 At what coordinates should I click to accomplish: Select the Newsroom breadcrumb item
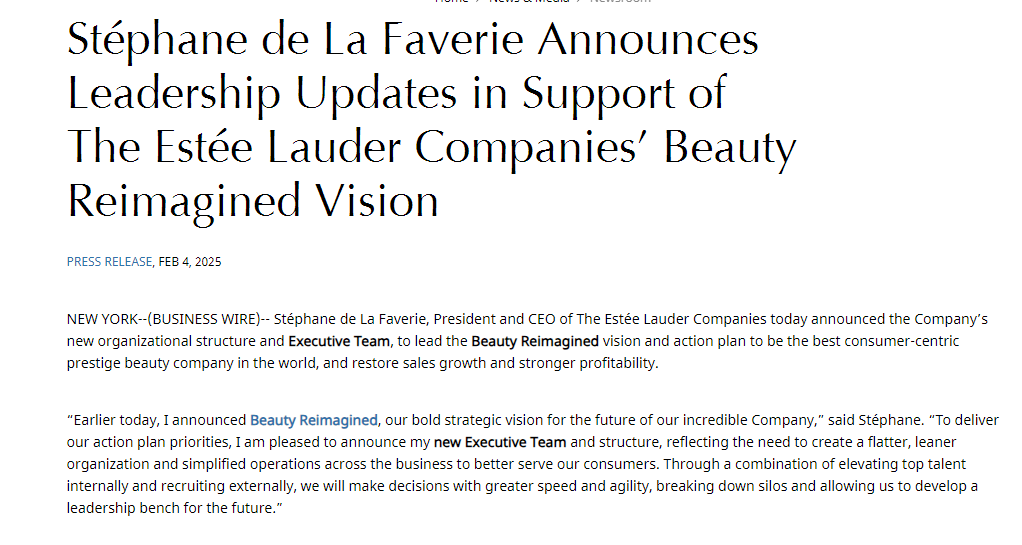pyautogui.click(x=620, y=1)
